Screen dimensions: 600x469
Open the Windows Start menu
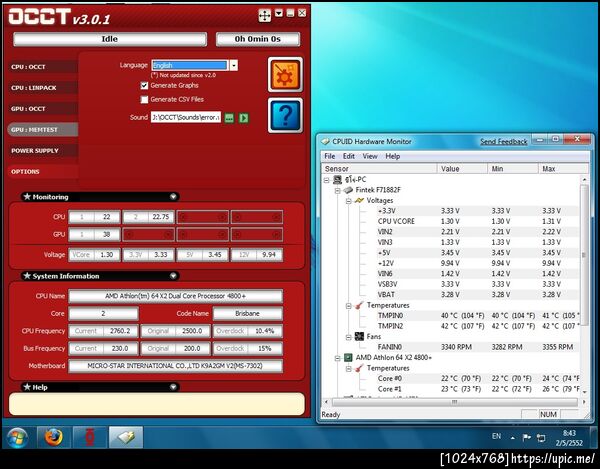coord(17,438)
